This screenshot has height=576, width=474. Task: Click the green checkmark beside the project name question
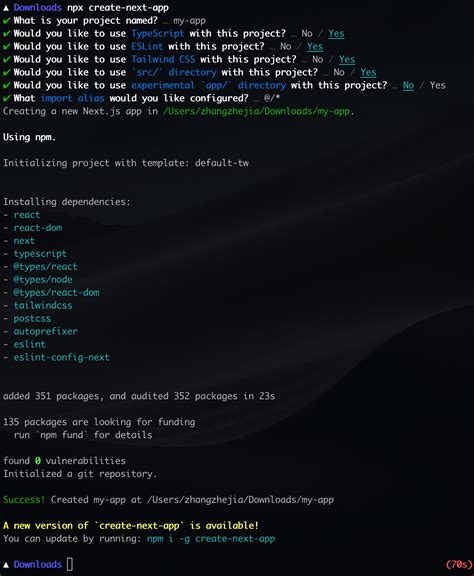(6, 21)
